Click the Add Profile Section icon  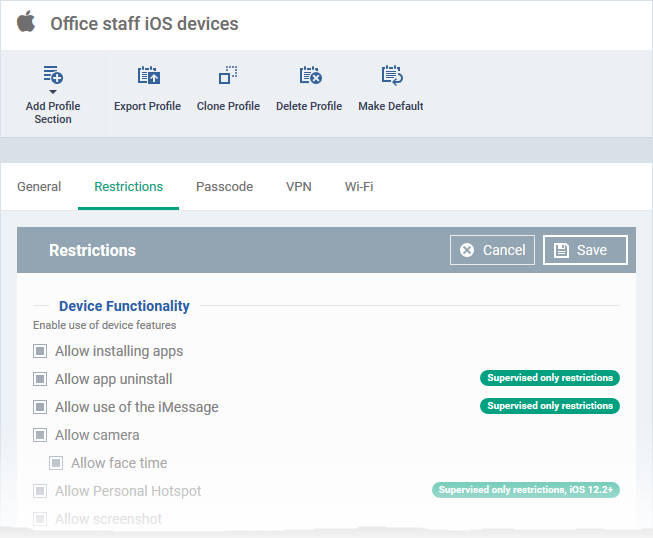(53, 75)
